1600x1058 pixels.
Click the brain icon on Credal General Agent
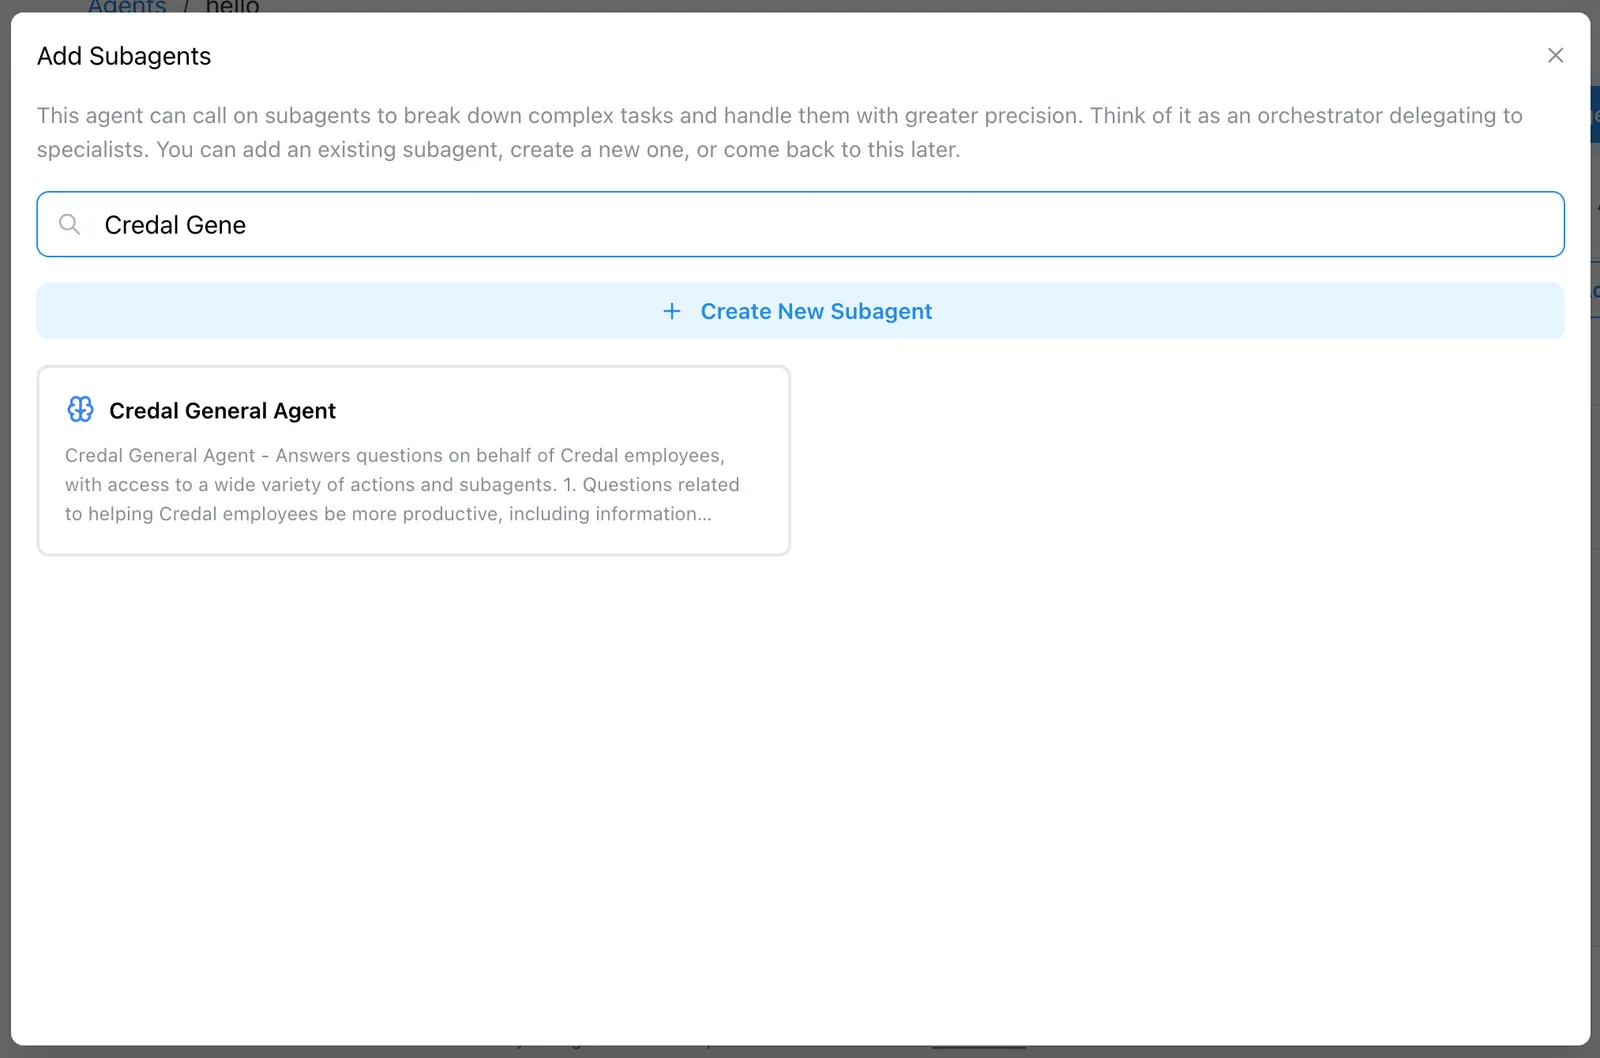click(80, 409)
